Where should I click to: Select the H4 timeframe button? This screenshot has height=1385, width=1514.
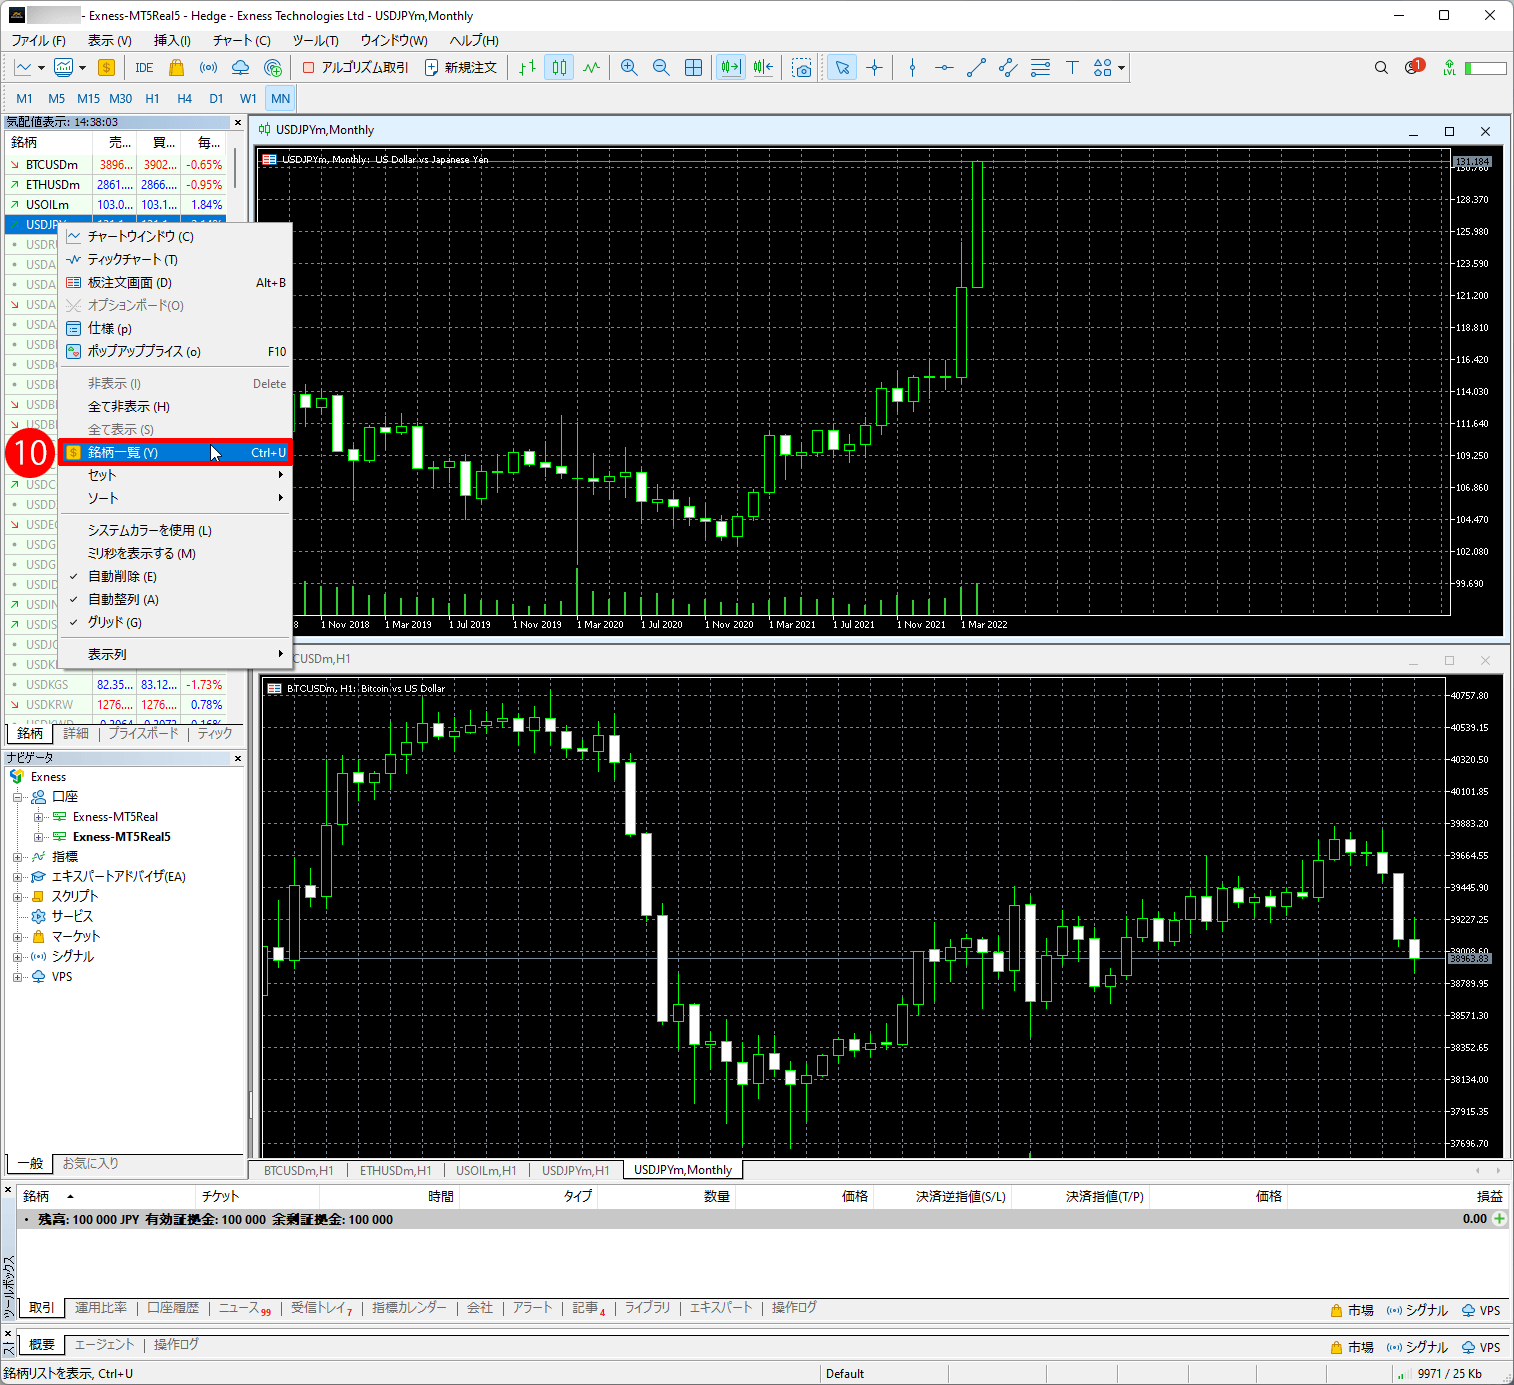[x=184, y=99]
